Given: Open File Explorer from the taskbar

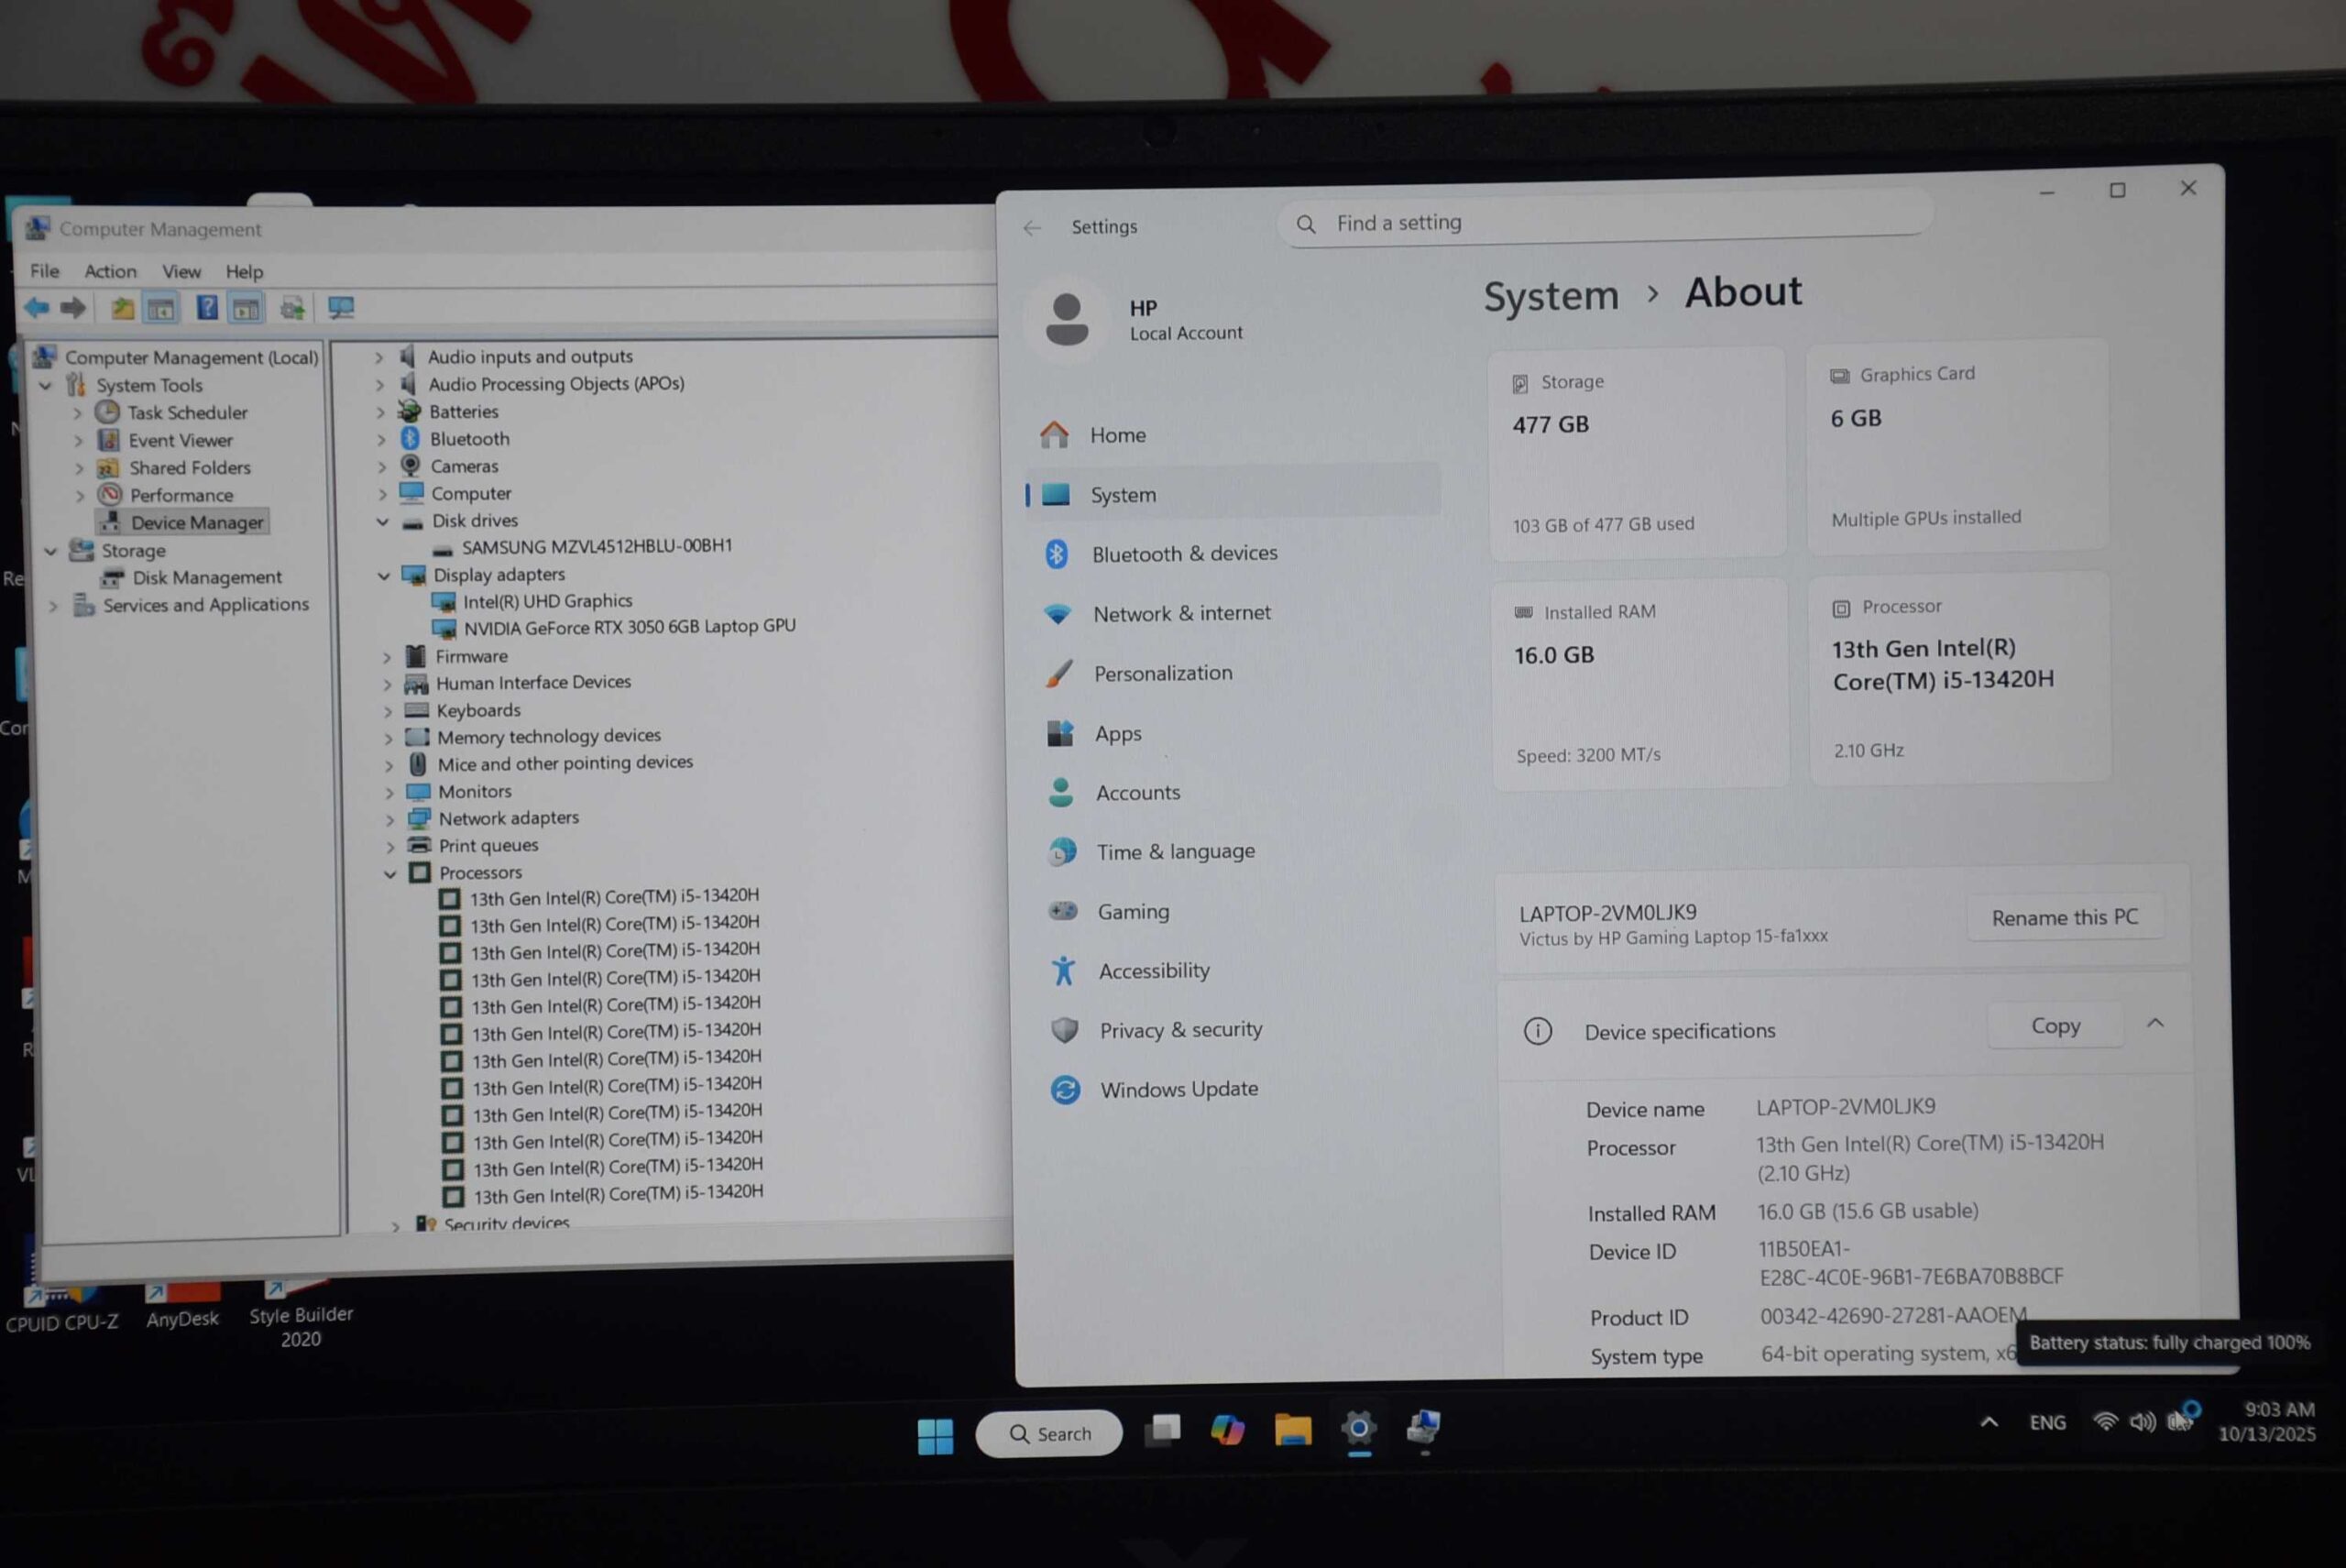Looking at the screenshot, I should tap(1292, 1430).
